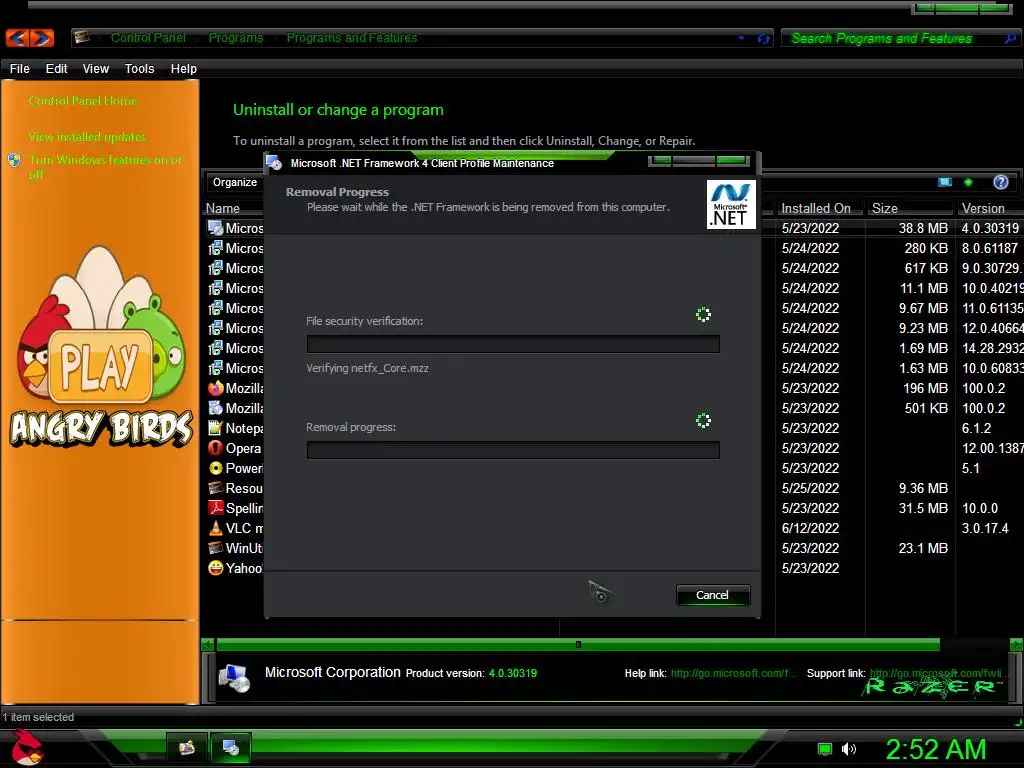Open View installed updates link
Viewport: 1024px width, 768px height.
point(87,136)
